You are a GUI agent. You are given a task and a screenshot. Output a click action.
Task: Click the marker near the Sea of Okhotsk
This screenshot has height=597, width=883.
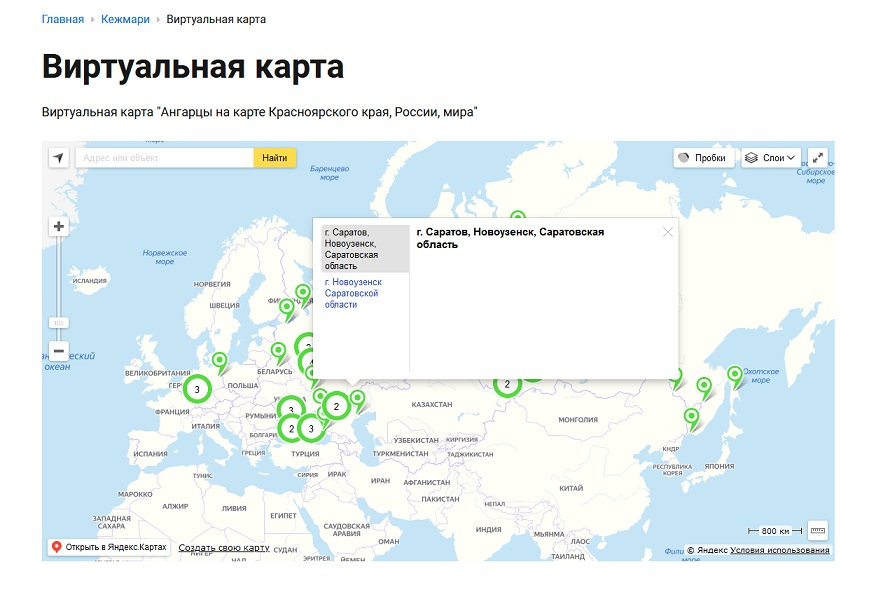pyautogui.click(x=736, y=375)
